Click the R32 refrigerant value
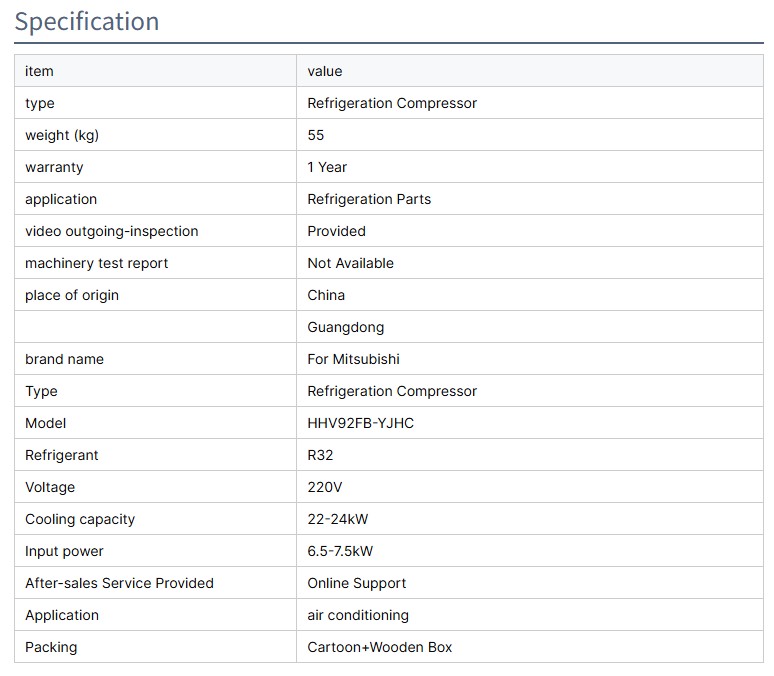 pyautogui.click(x=321, y=455)
